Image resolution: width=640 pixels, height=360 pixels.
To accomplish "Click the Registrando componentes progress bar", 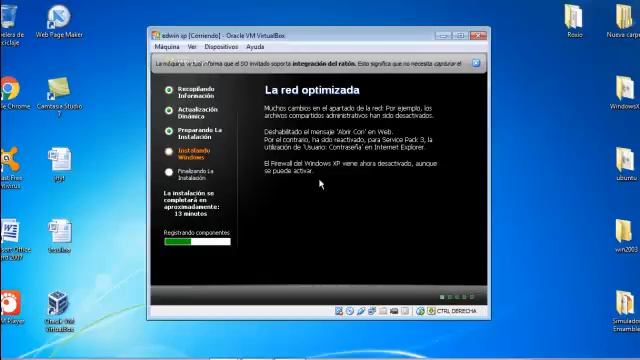I will coord(197,242).
